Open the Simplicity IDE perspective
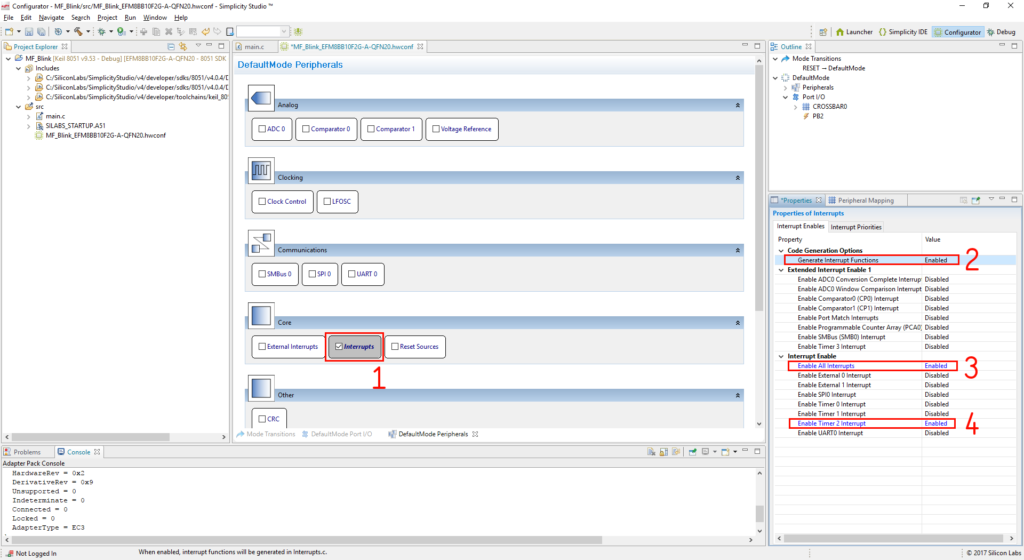1024x560 pixels. [904, 32]
